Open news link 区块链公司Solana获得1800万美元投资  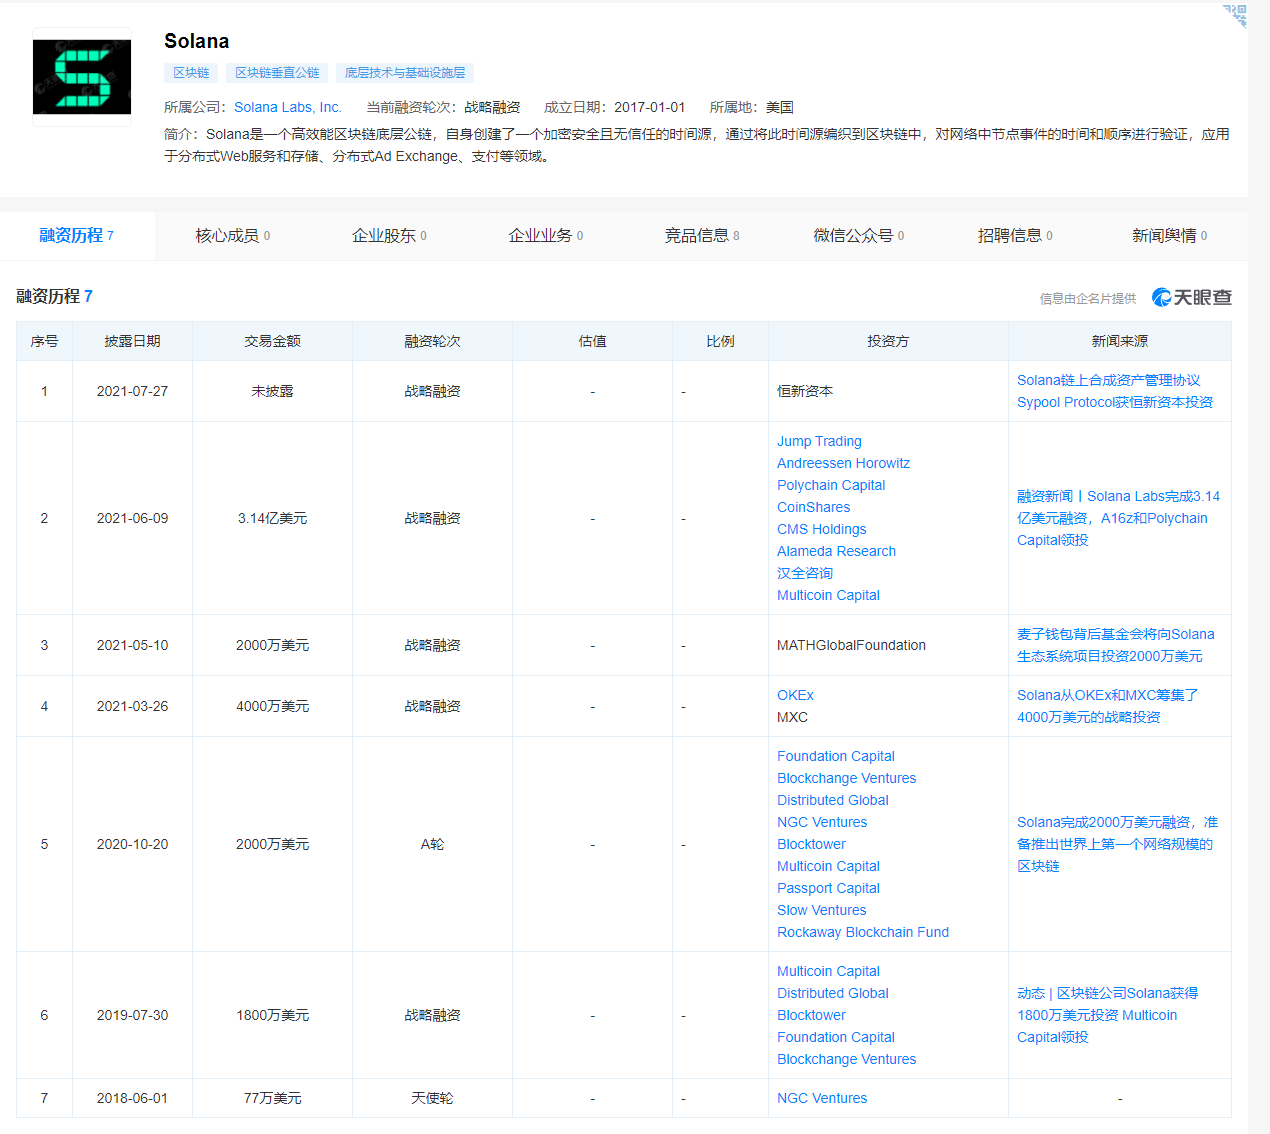(1107, 1015)
